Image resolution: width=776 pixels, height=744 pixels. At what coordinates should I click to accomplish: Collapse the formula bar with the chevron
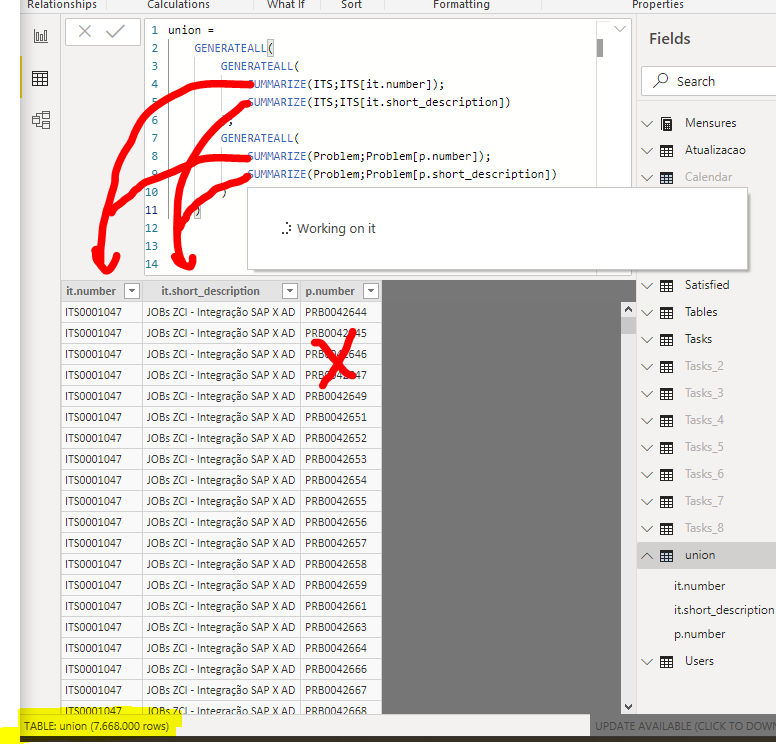[x=620, y=29]
